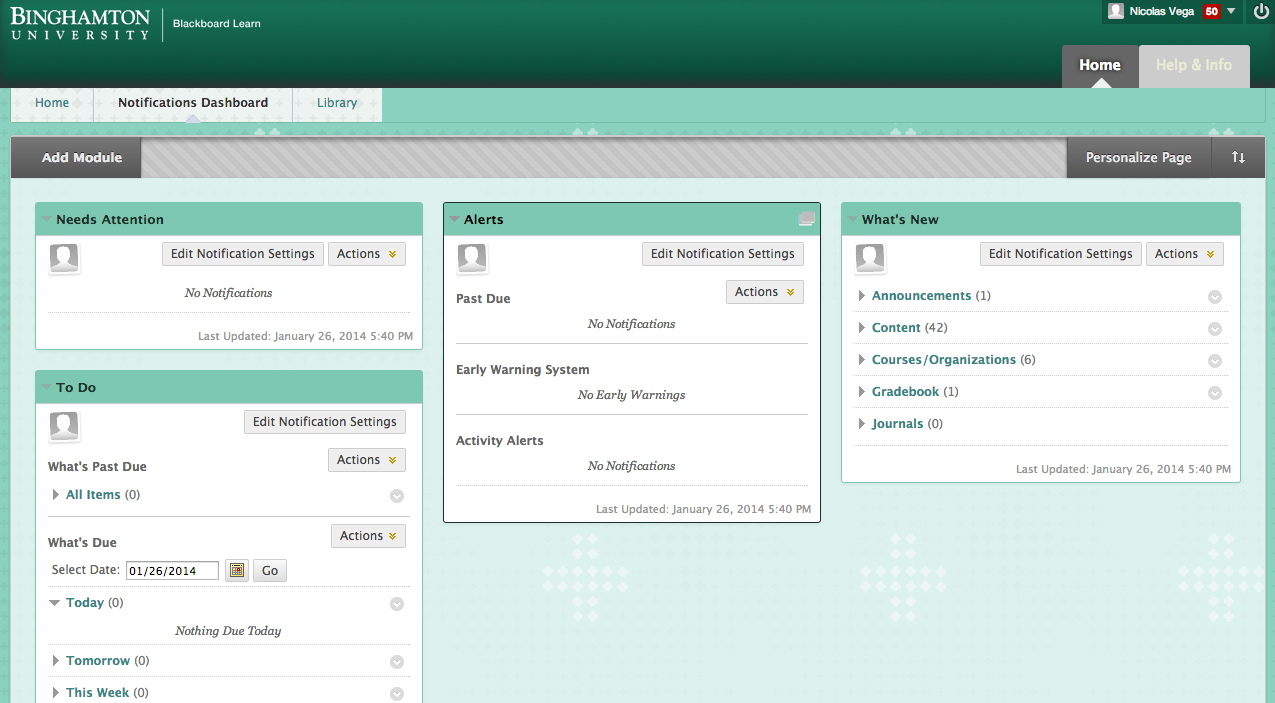Click the calendar date picker icon
The width and height of the screenshot is (1275, 703).
pos(237,570)
